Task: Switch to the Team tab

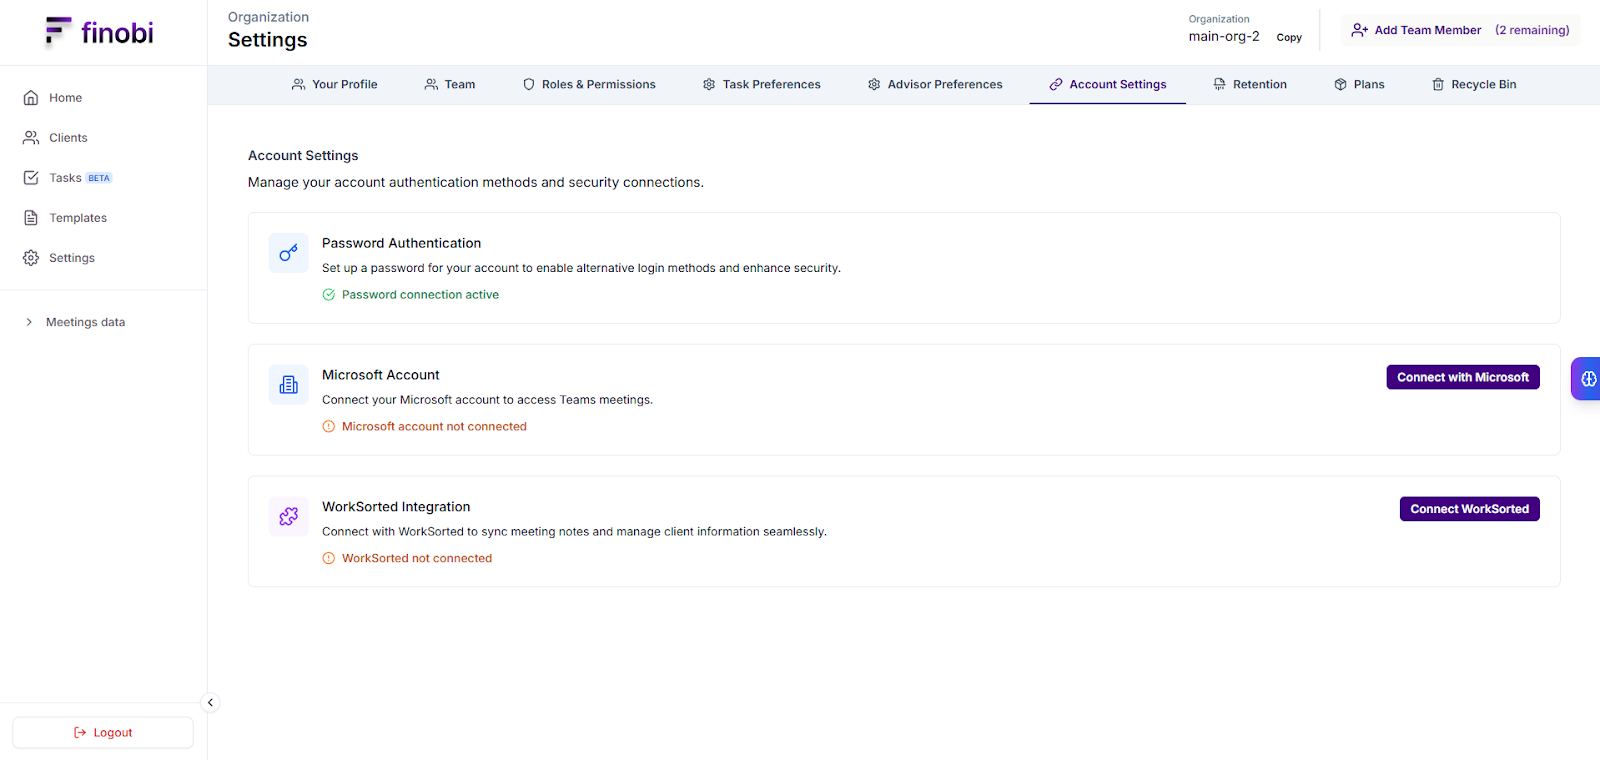Action: (x=450, y=85)
